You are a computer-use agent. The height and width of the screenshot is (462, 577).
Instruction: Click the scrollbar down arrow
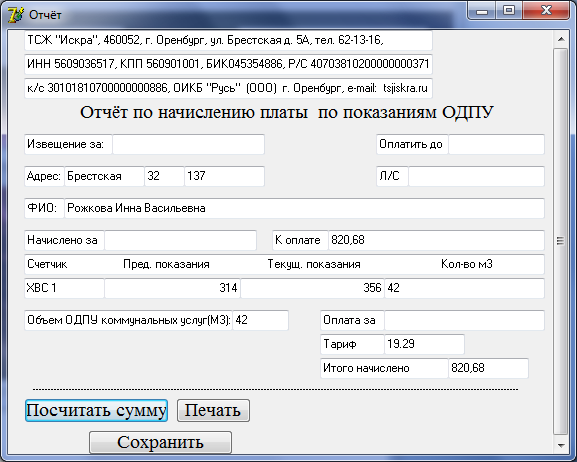[x=561, y=445]
